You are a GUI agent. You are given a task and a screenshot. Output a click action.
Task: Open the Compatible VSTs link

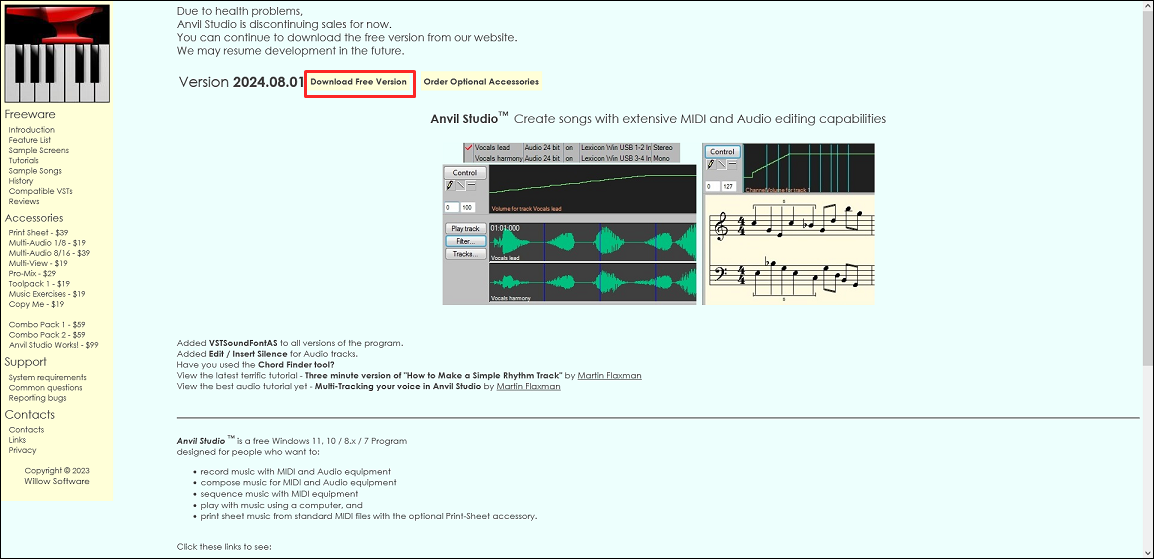coord(40,191)
